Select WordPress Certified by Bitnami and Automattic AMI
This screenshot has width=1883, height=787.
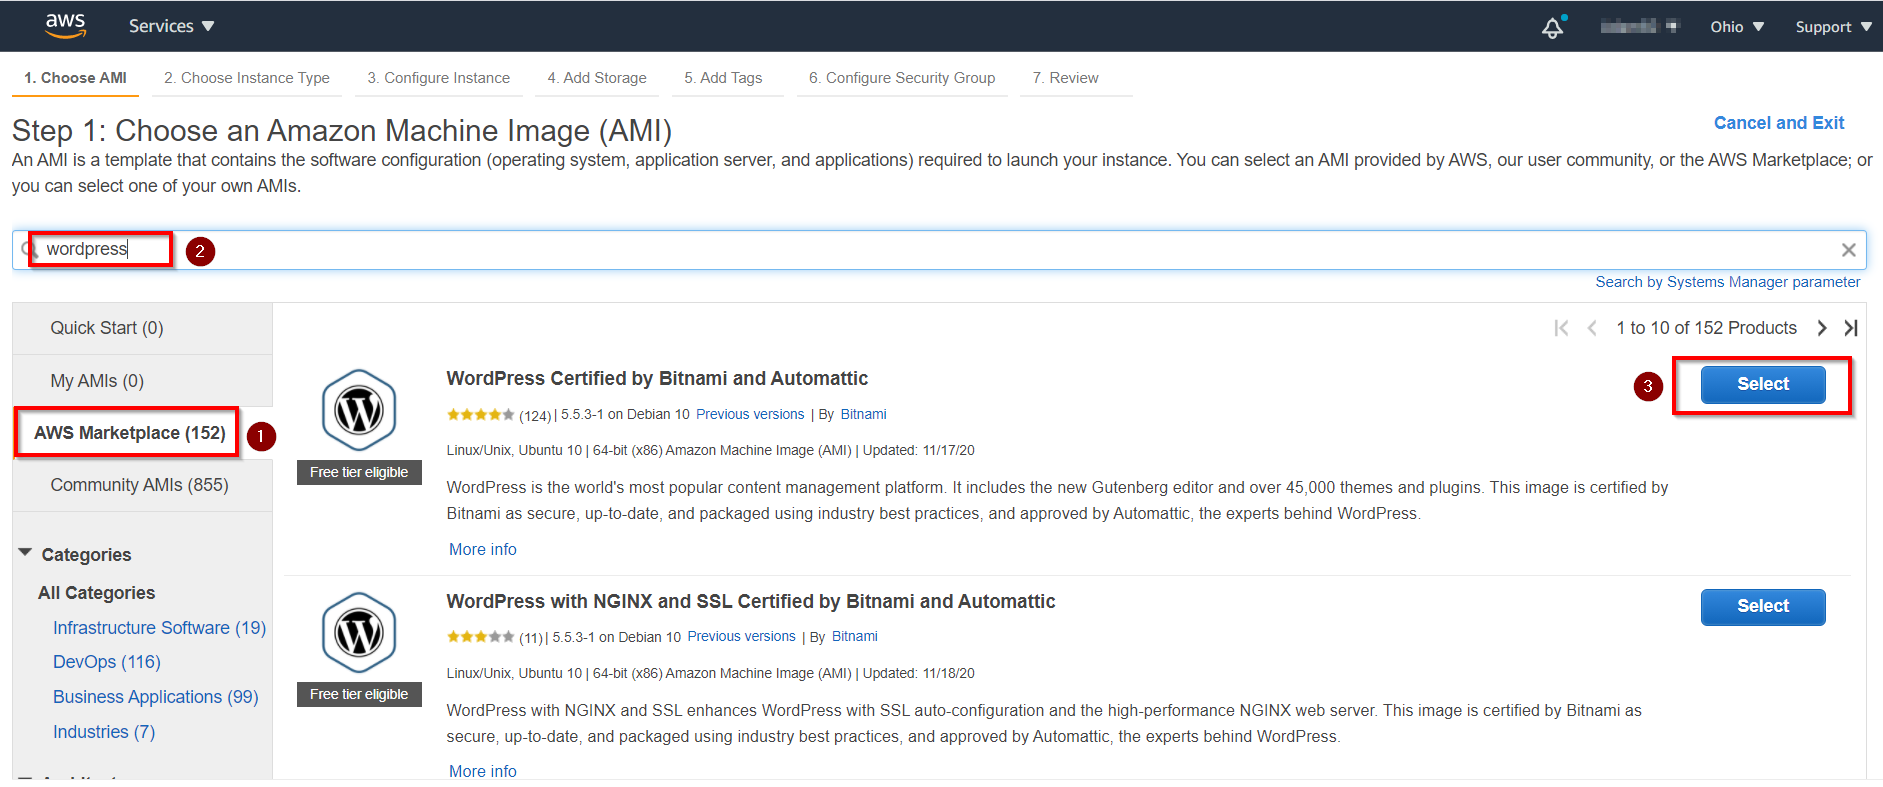click(1763, 384)
